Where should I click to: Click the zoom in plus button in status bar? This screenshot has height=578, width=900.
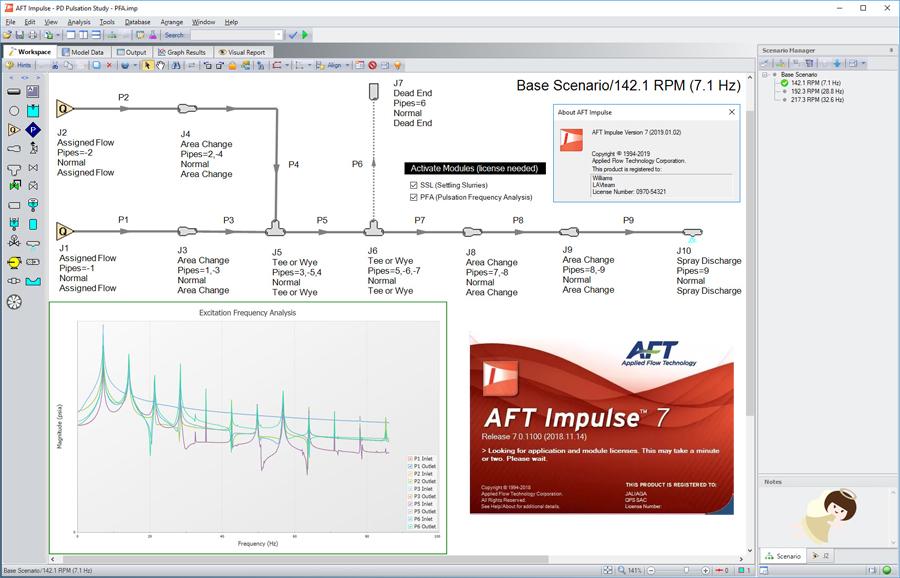pos(705,571)
